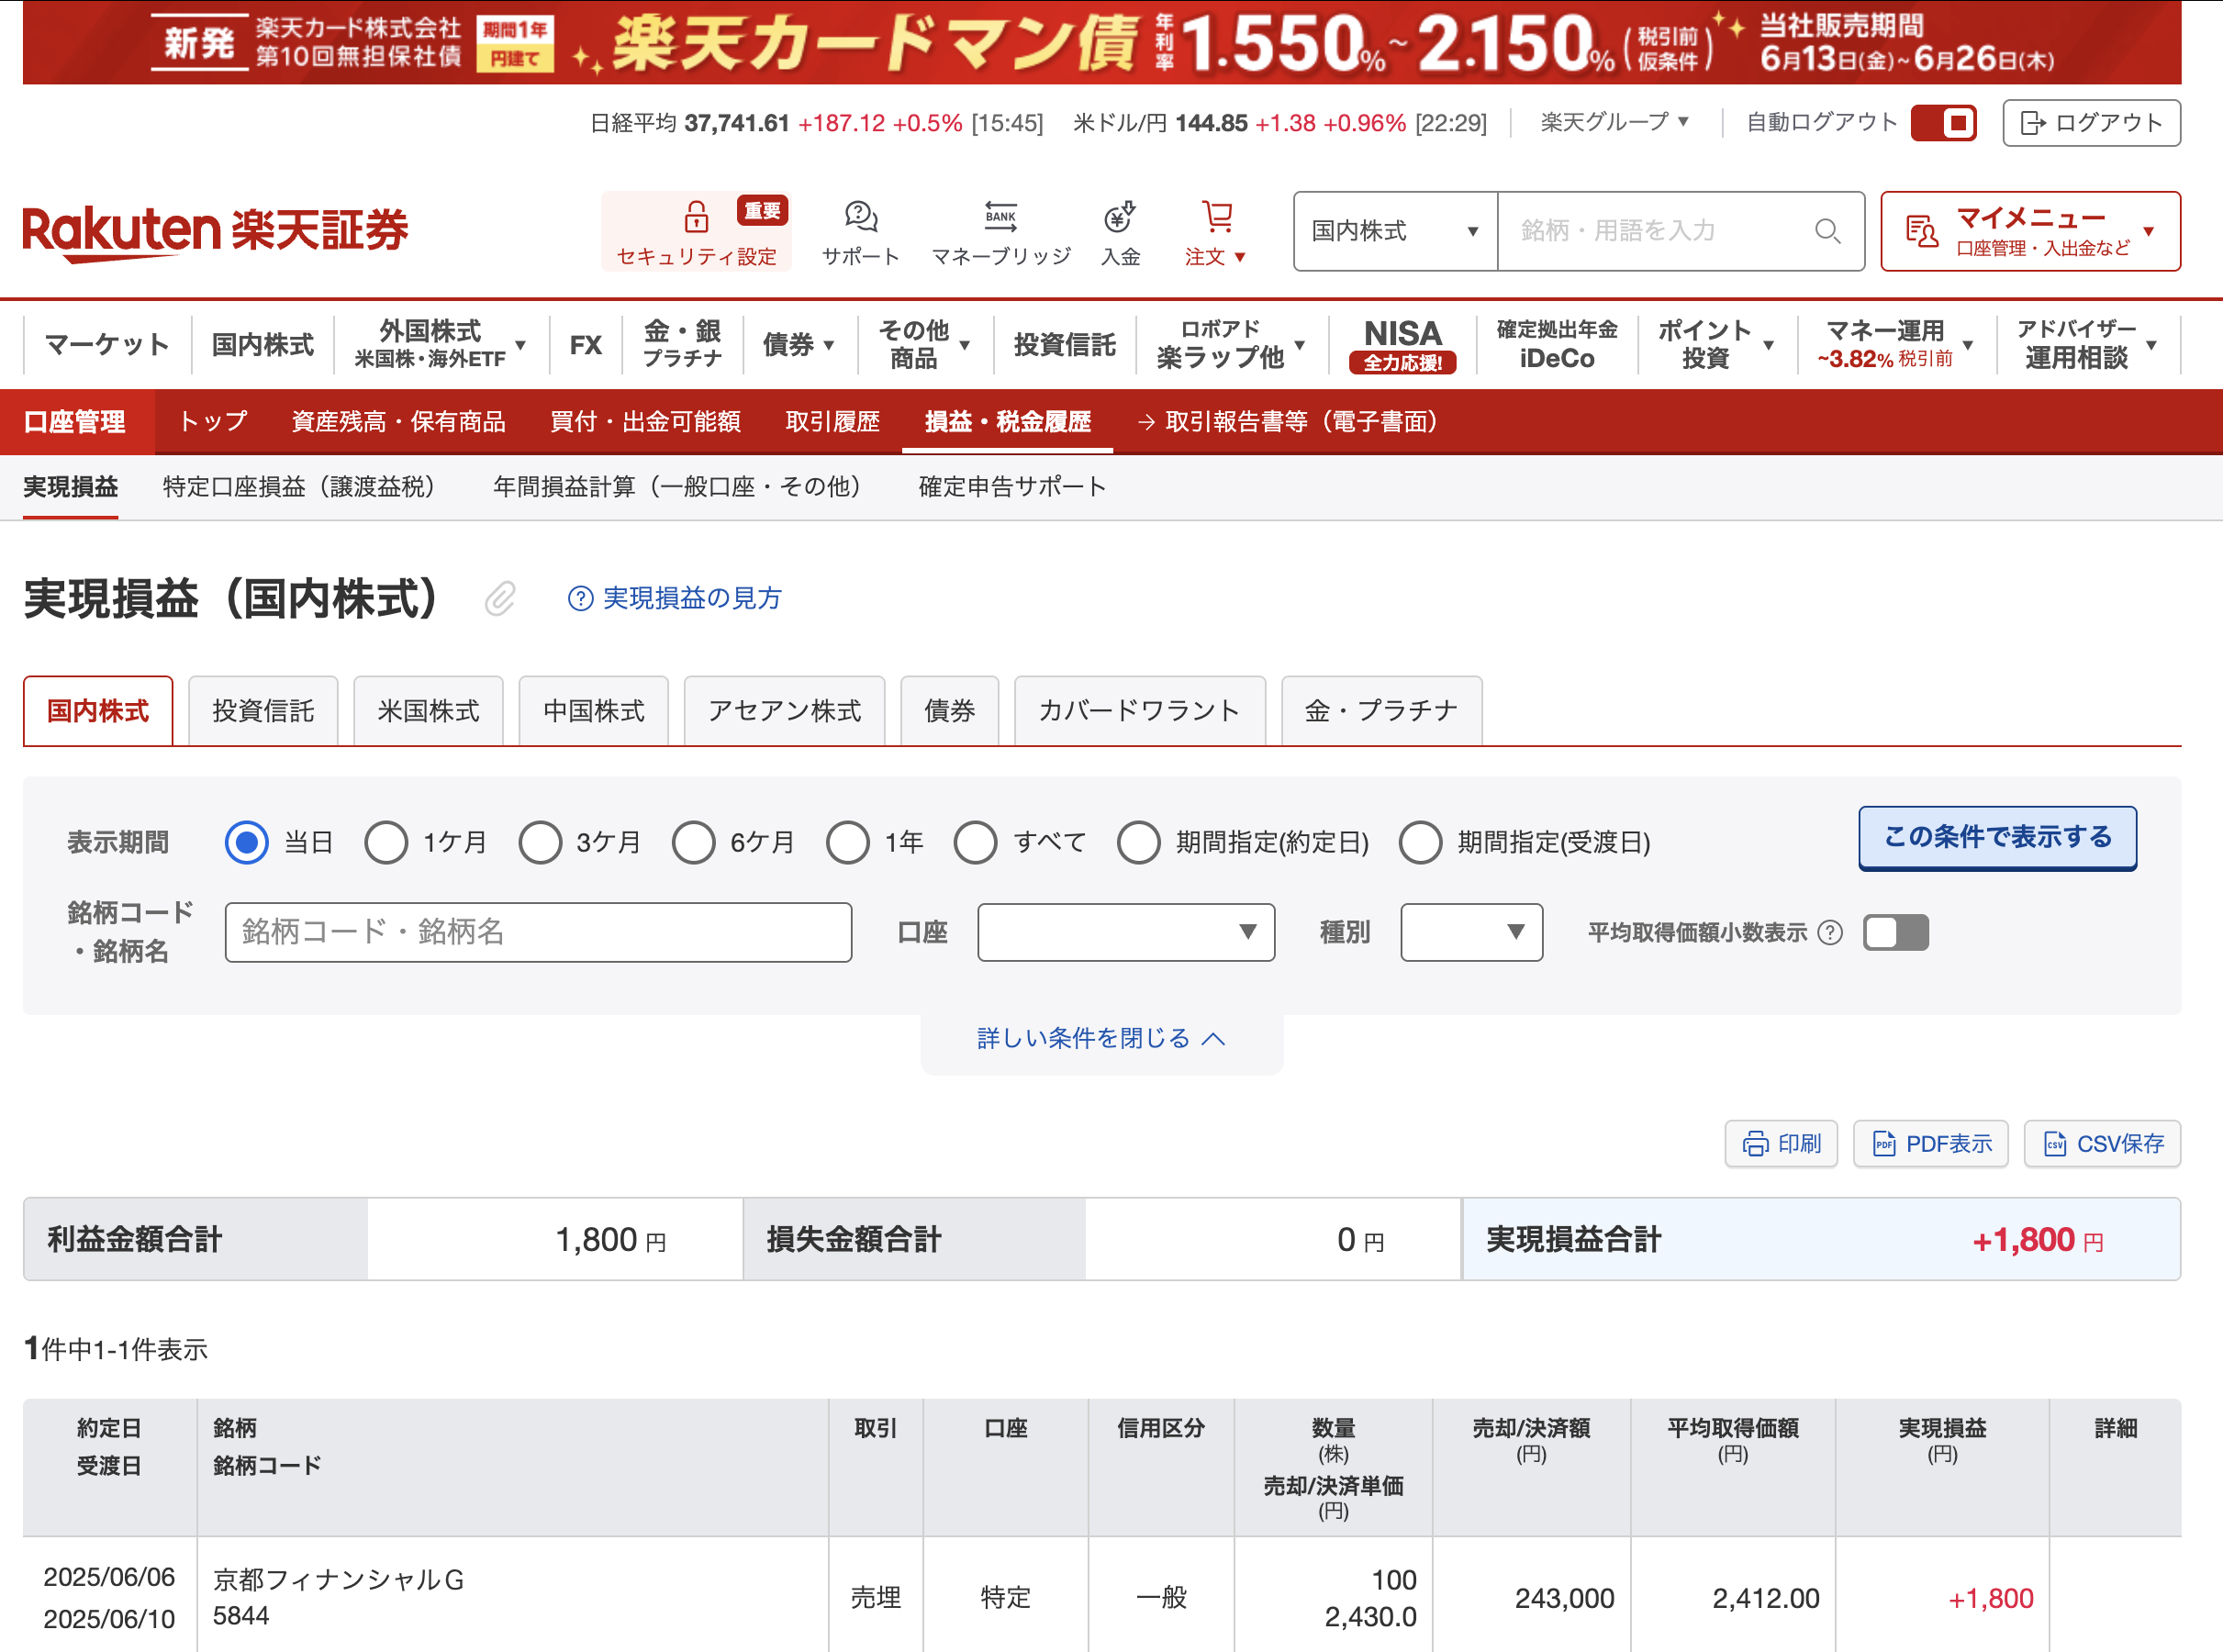Click the 楽天カードマン債 banner

(x=1102, y=43)
